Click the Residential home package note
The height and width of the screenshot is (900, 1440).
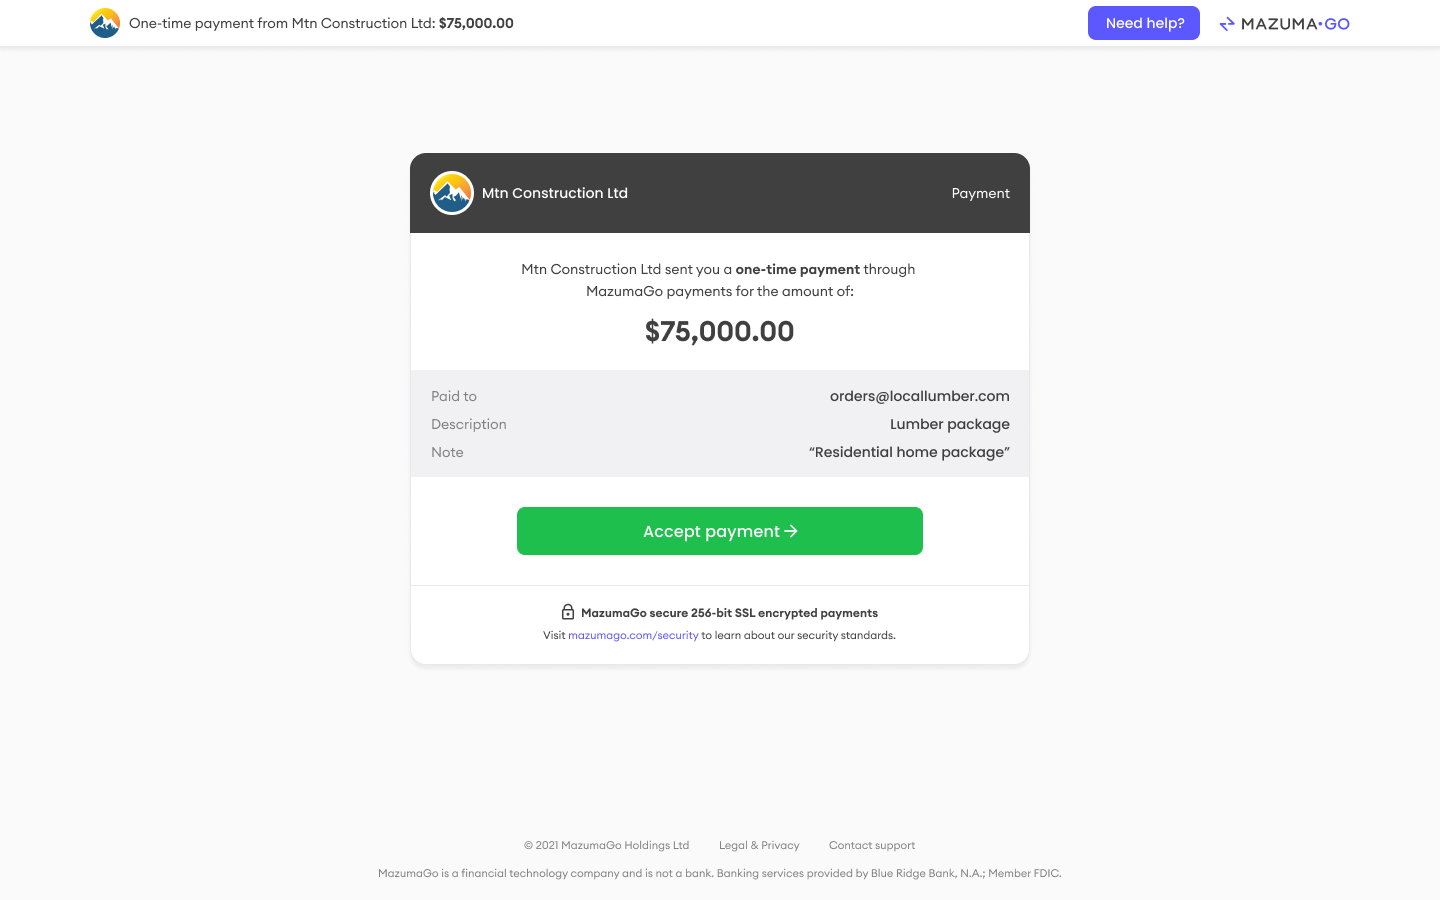tap(909, 452)
